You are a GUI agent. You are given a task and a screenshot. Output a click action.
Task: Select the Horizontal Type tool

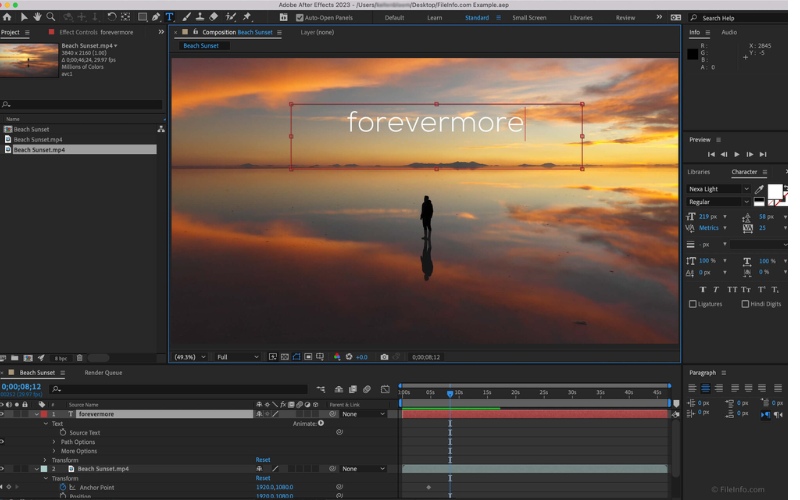(169, 17)
